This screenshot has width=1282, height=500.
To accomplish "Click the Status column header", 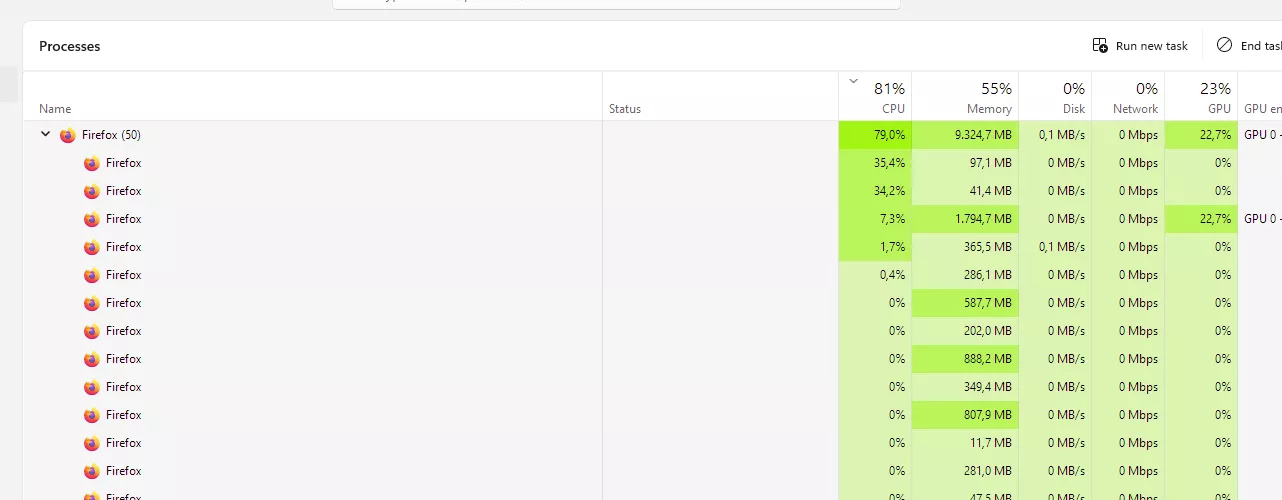I will point(720,97).
